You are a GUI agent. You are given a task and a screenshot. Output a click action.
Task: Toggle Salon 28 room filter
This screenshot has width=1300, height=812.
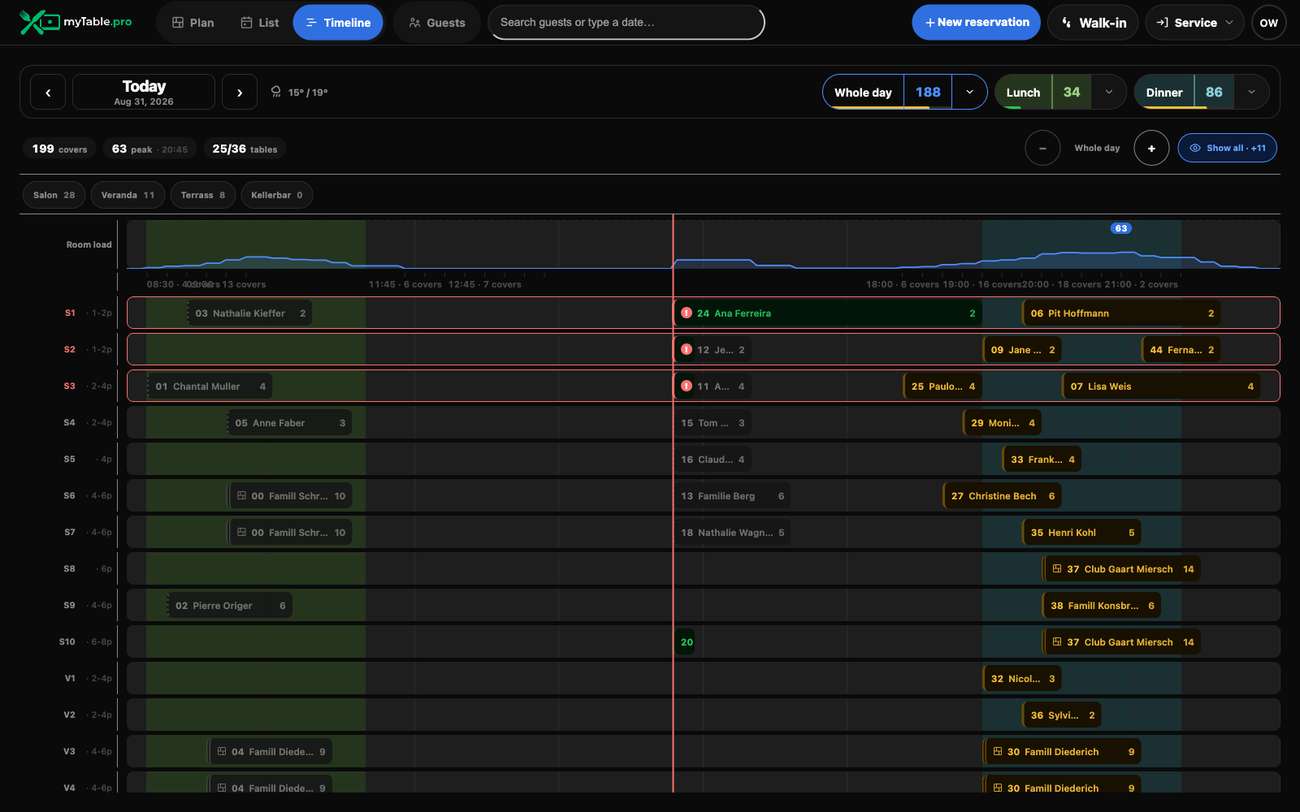point(53,195)
